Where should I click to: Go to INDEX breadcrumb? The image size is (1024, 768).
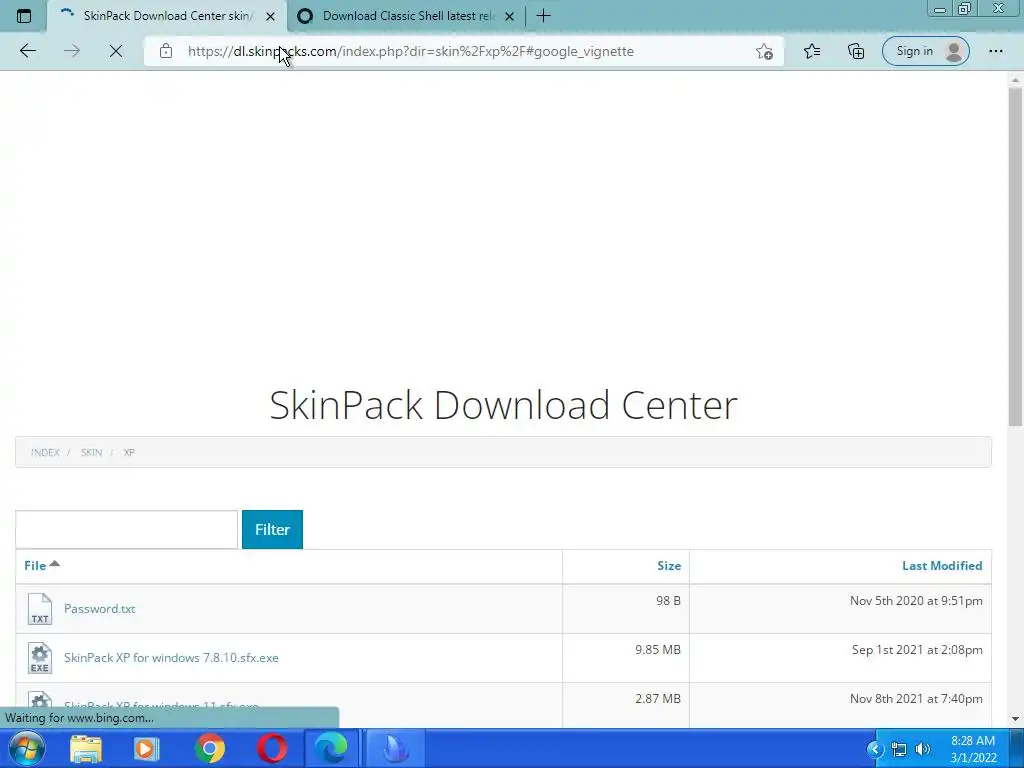coord(45,453)
